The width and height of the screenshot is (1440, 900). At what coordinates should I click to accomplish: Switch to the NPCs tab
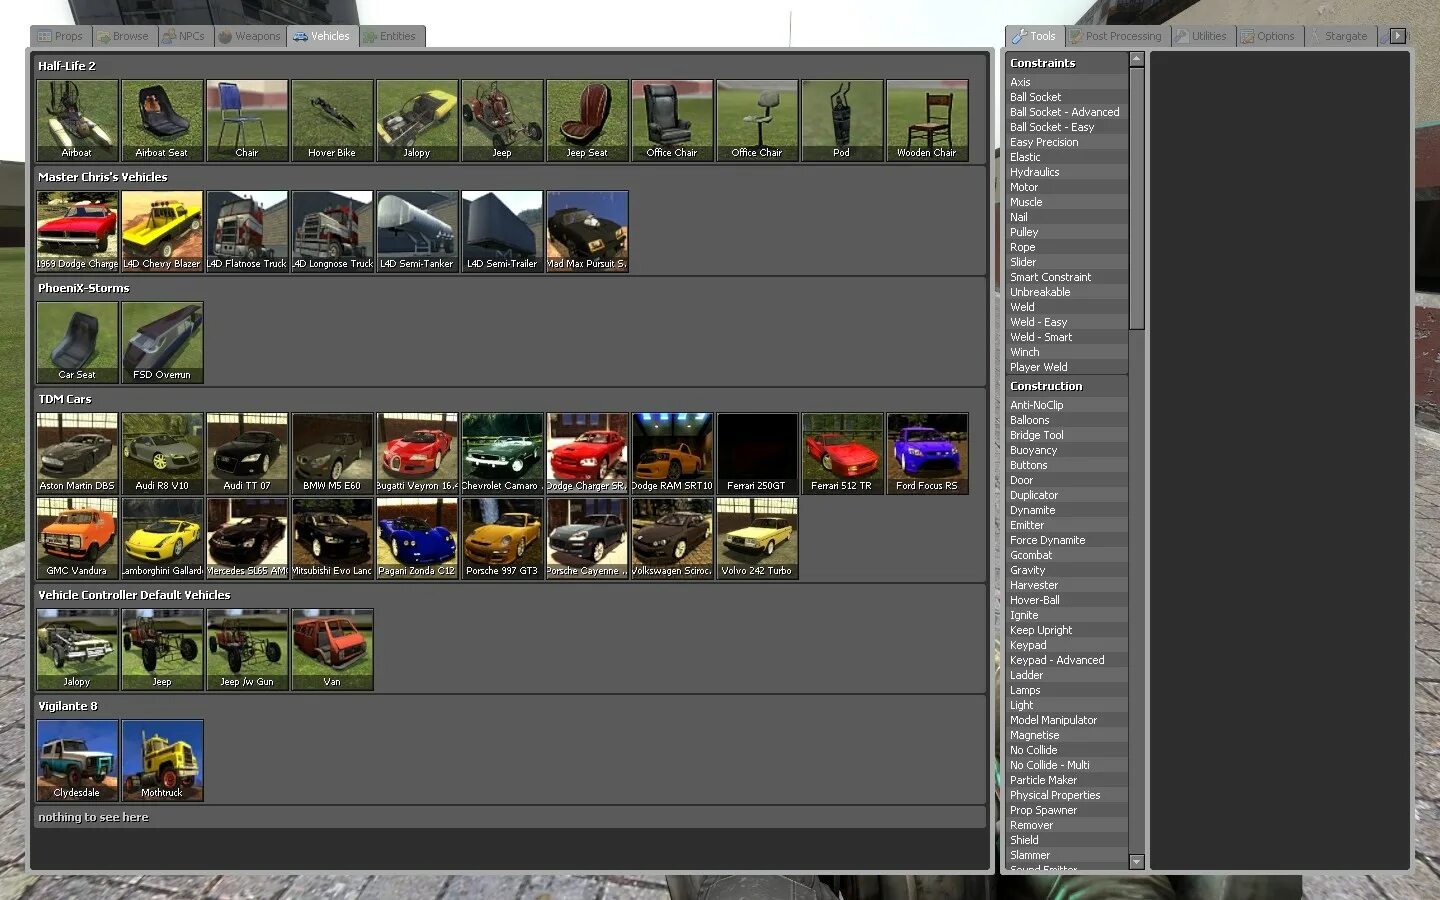pos(184,36)
